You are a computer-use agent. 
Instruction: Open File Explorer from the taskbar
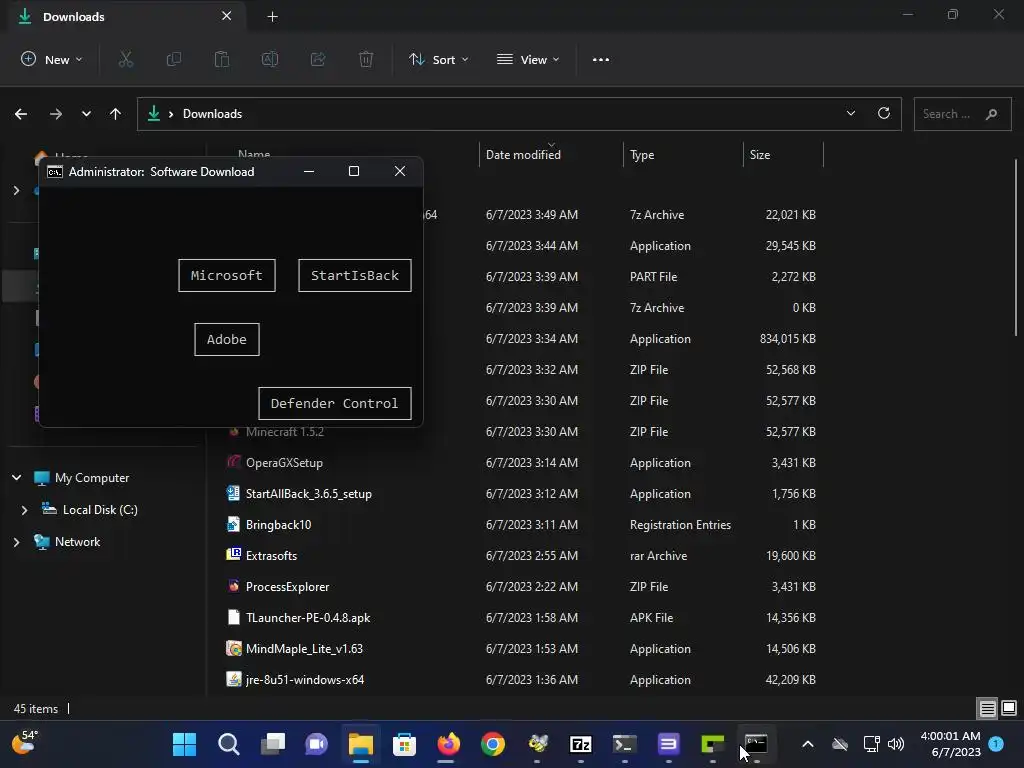coord(360,744)
